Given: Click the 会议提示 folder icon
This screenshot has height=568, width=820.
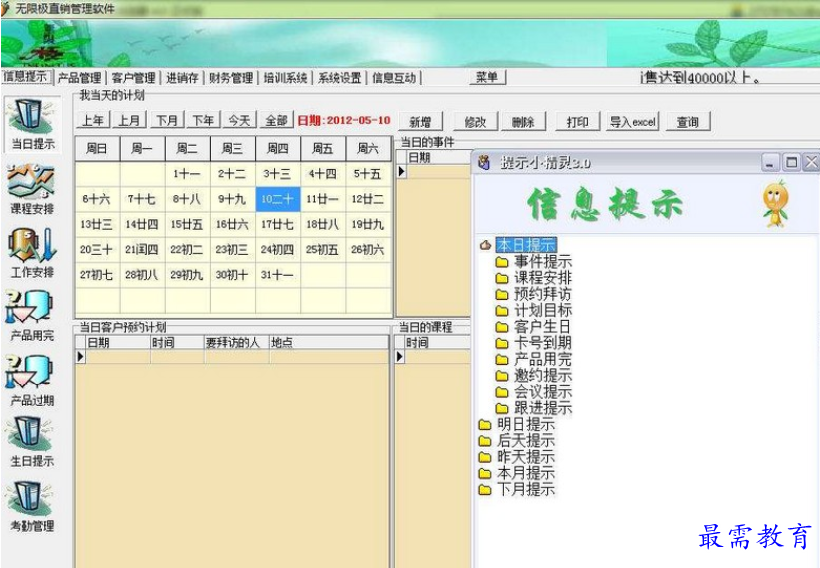Looking at the screenshot, I should coord(502,392).
